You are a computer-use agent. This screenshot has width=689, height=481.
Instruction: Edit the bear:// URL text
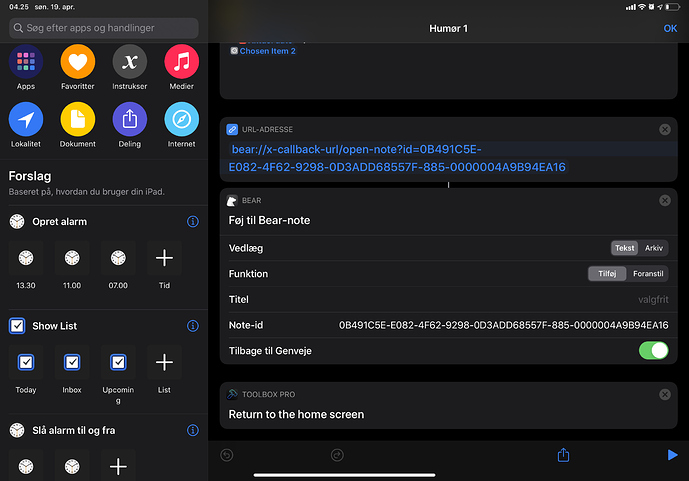(x=398, y=158)
